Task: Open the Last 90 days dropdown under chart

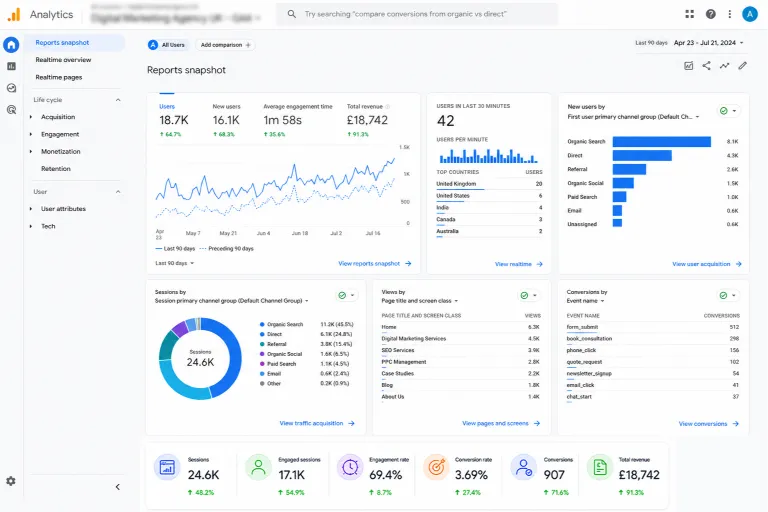Action: 175,263
